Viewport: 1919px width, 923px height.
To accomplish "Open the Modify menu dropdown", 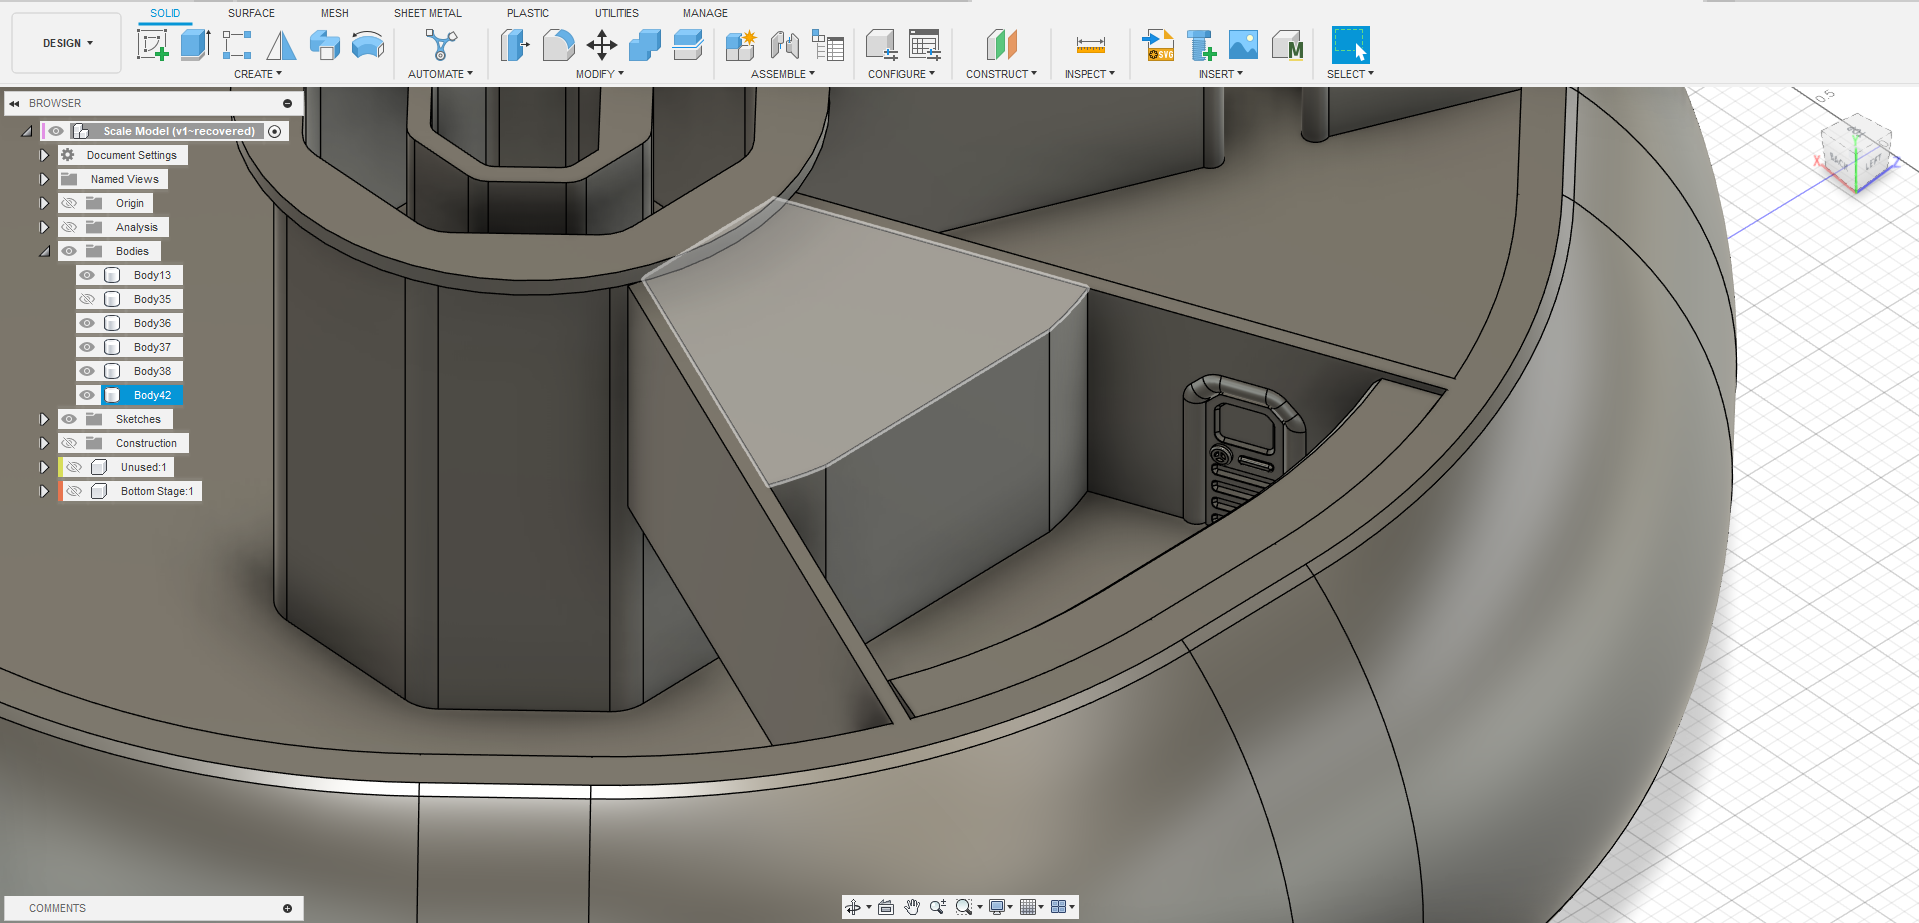I will 599,74.
